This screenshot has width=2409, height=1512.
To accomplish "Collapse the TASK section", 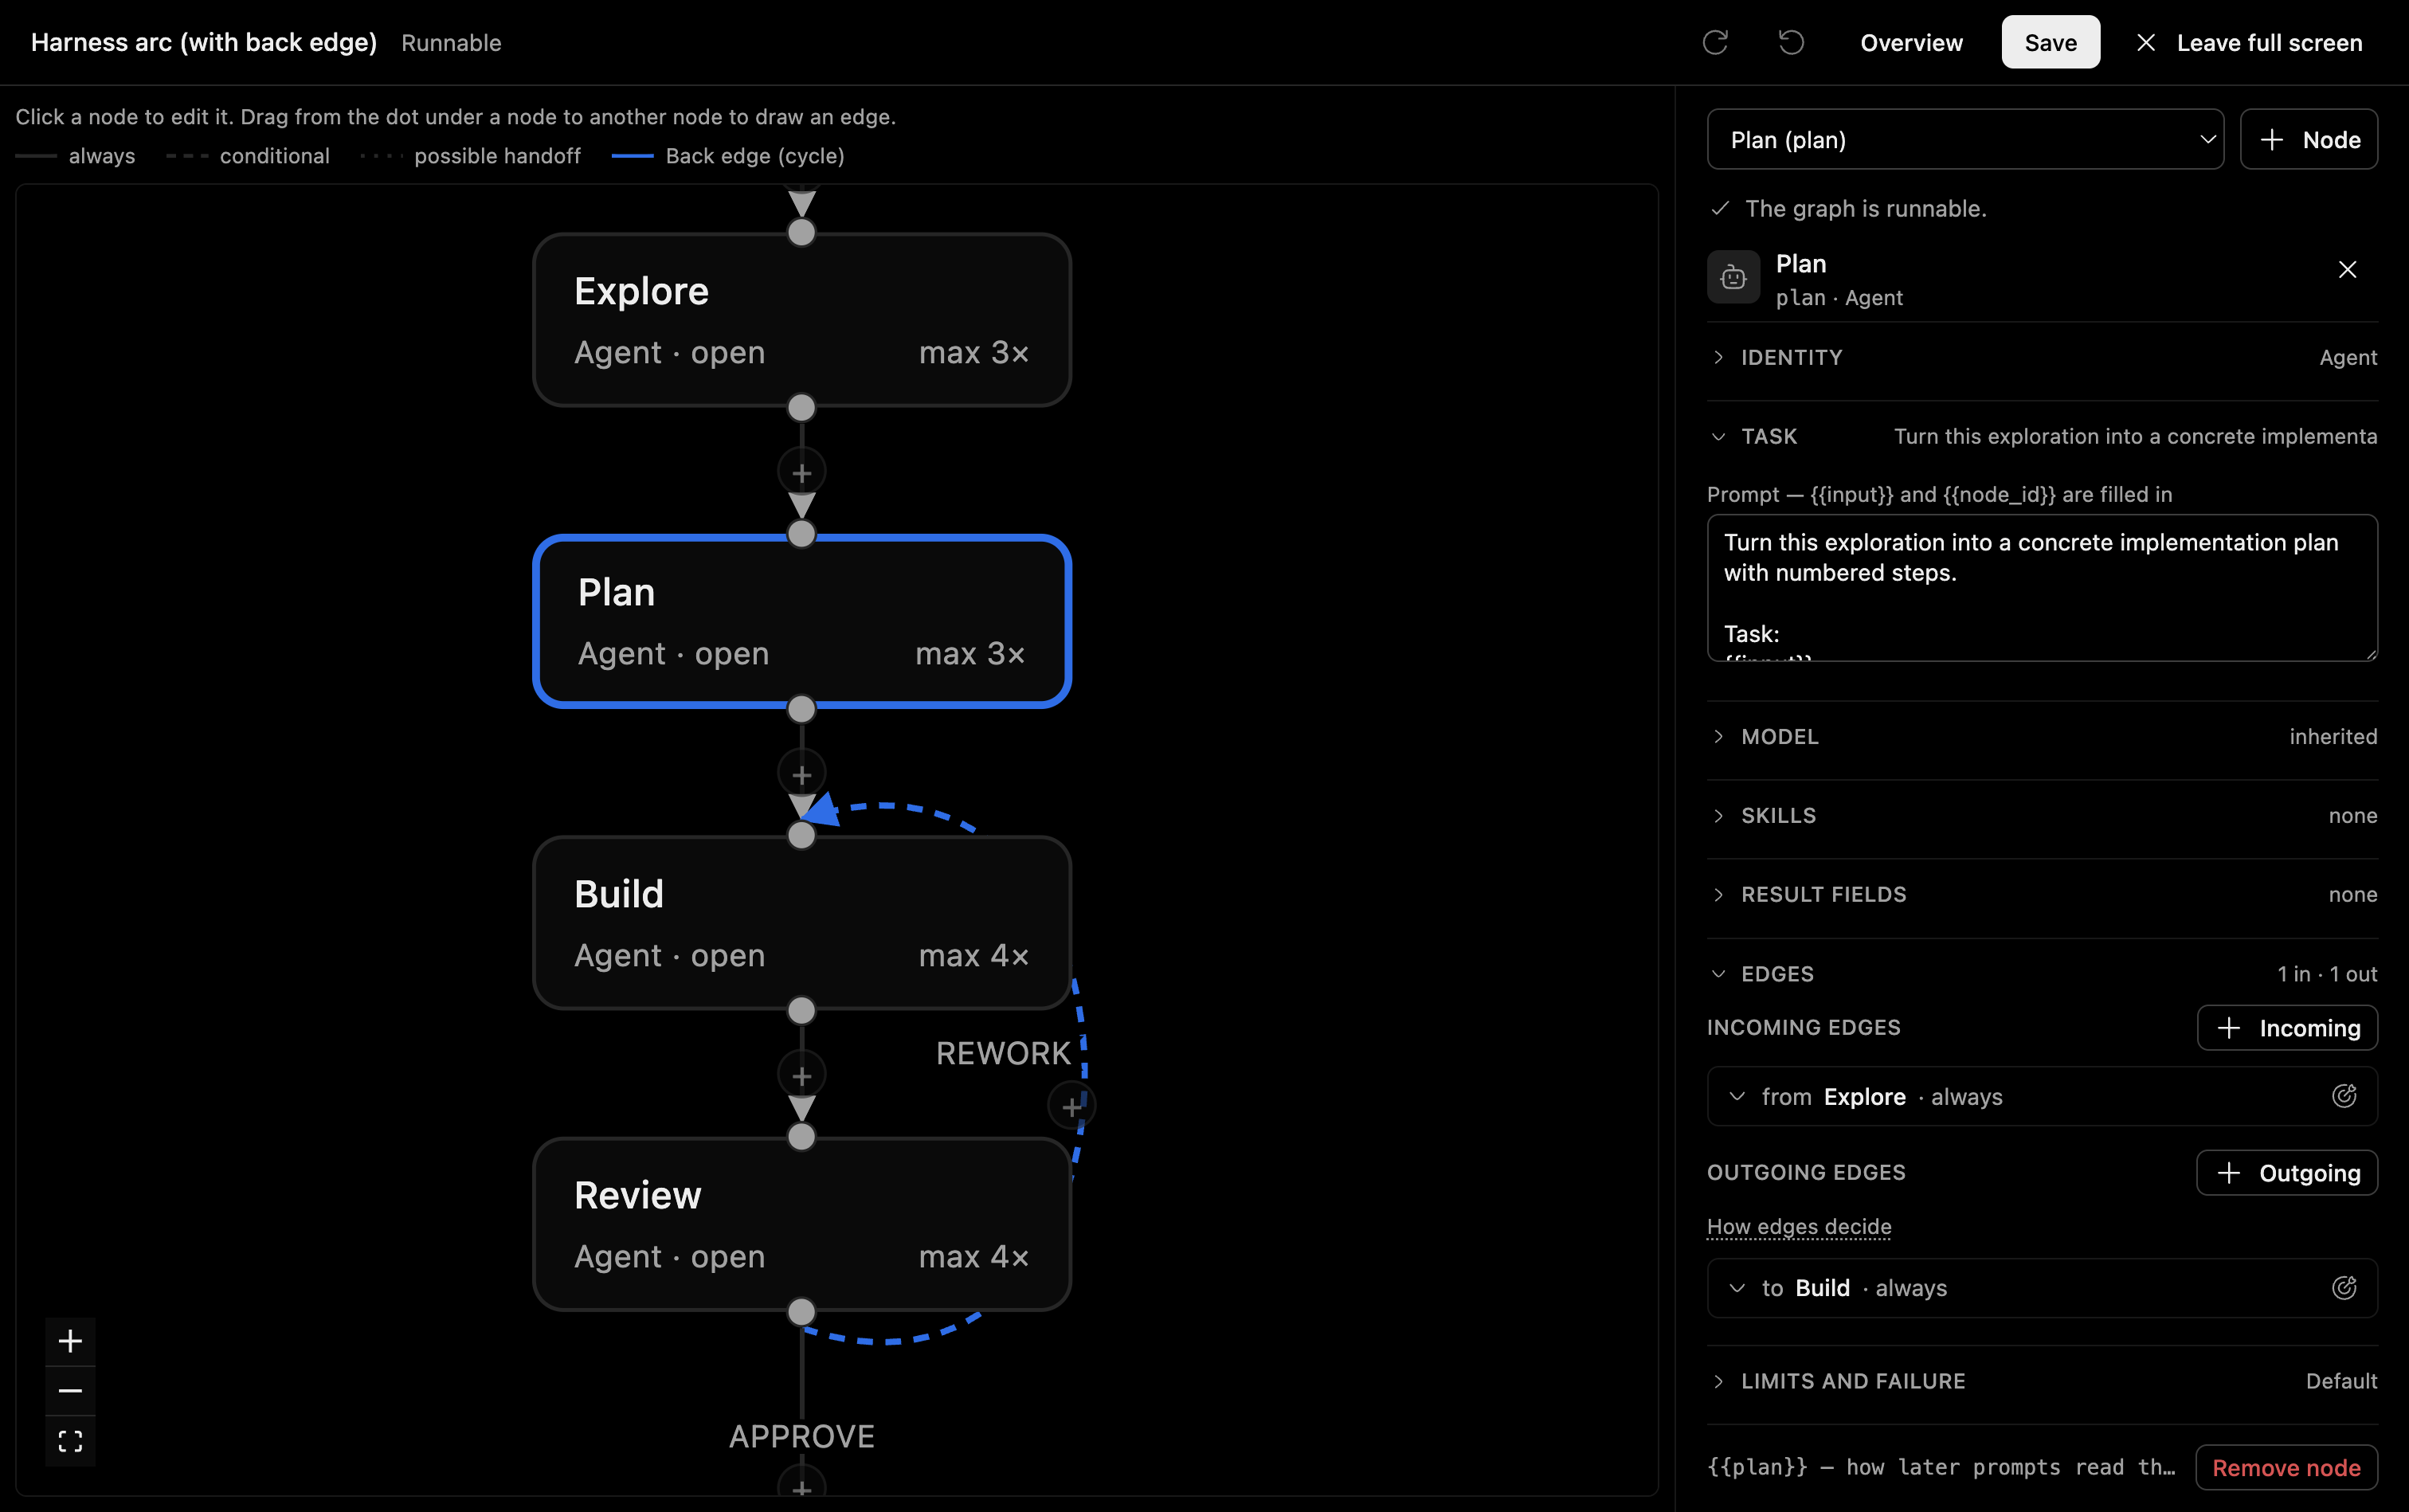I will point(2042,436).
